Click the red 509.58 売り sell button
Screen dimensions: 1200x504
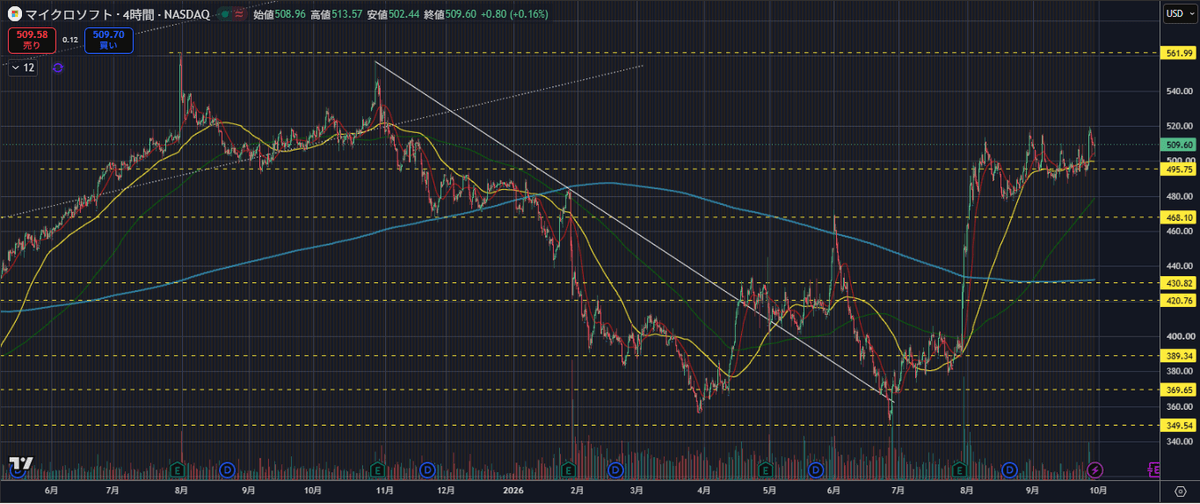click(x=32, y=41)
